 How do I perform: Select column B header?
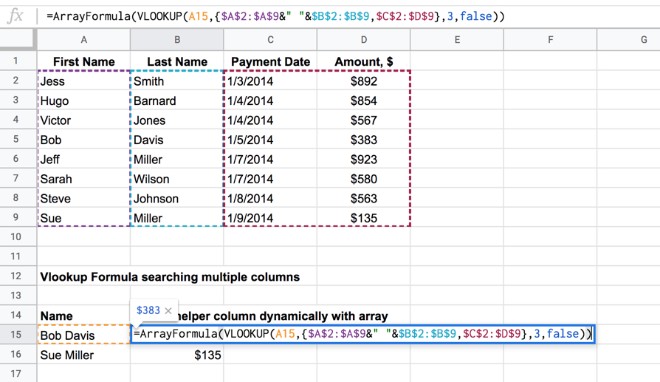[177, 40]
